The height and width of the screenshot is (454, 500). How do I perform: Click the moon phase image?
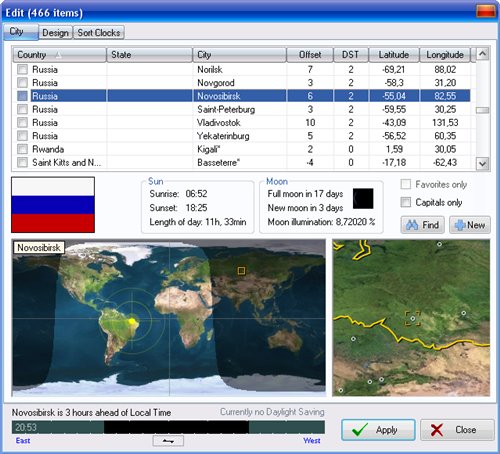pyautogui.click(x=363, y=199)
